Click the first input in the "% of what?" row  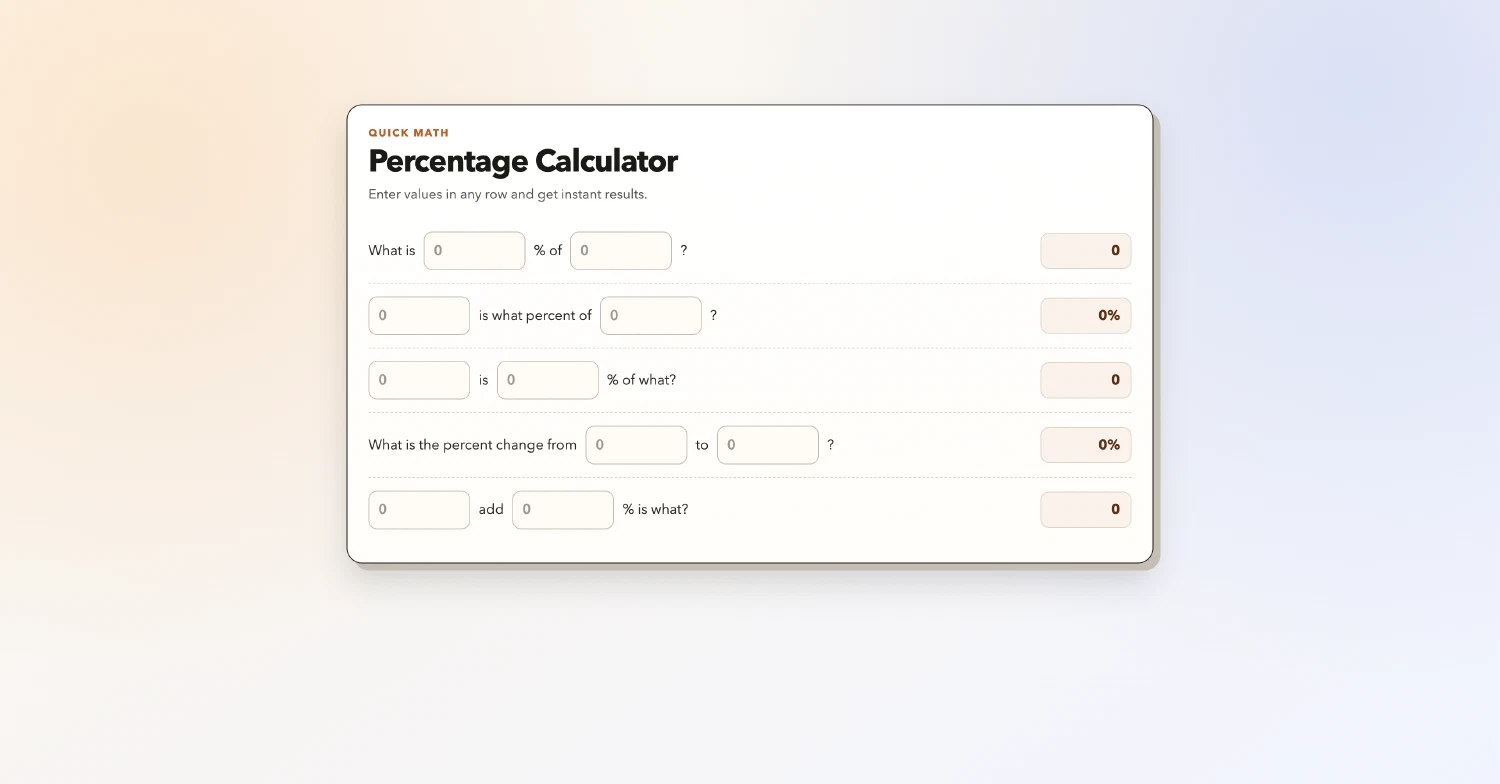[x=419, y=380]
